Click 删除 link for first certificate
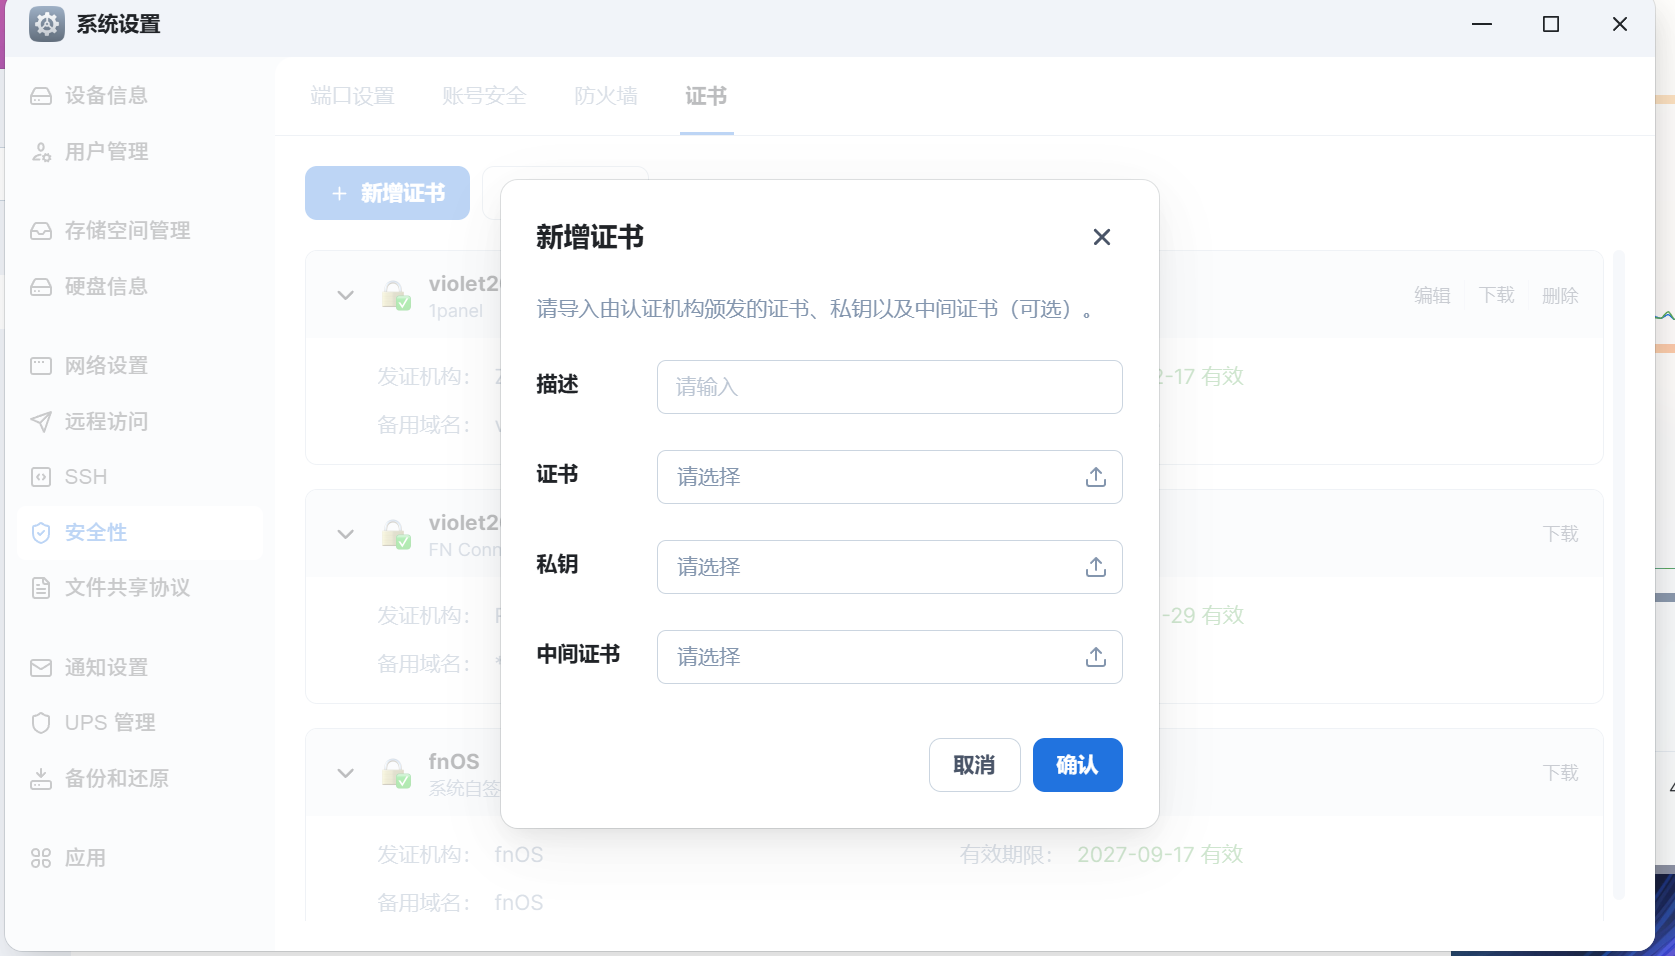 [1559, 296]
